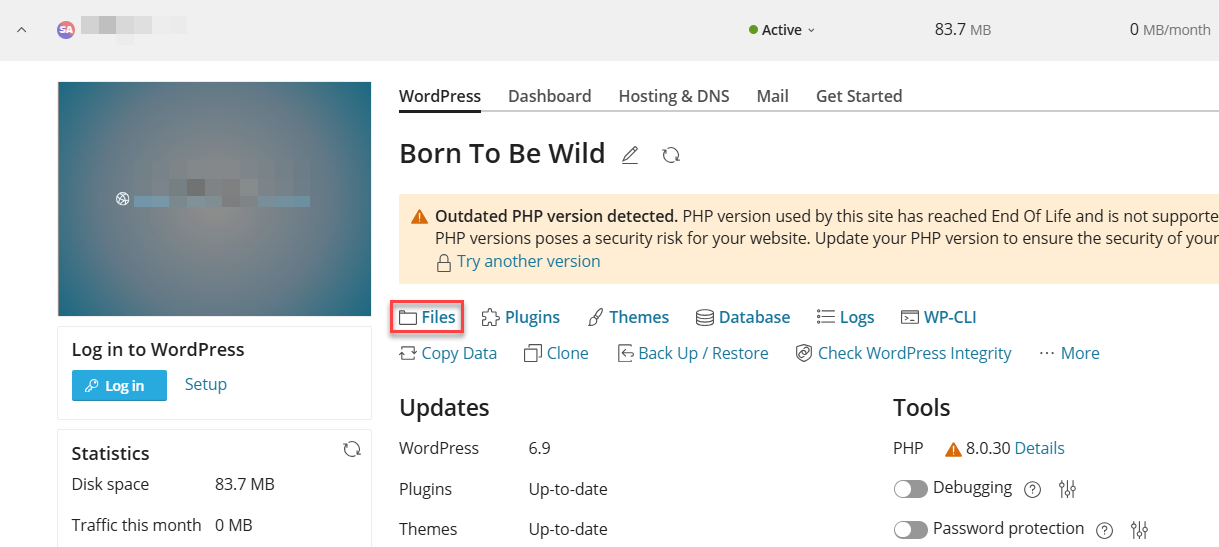Click the help icon beside Debugging
Screen dimensions: 1219x547
point(1033,490)
